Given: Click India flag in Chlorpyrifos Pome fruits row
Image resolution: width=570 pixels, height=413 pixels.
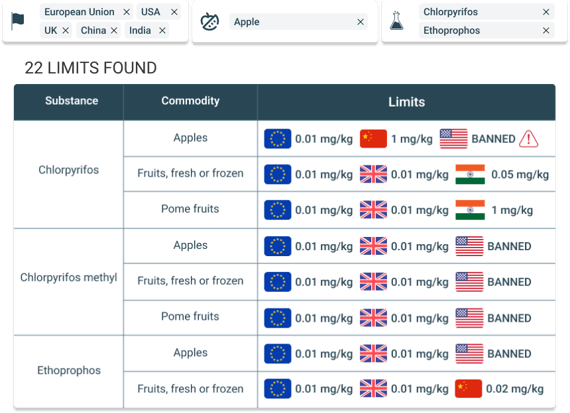Looking at the screenshot, I should click(470, 210).
